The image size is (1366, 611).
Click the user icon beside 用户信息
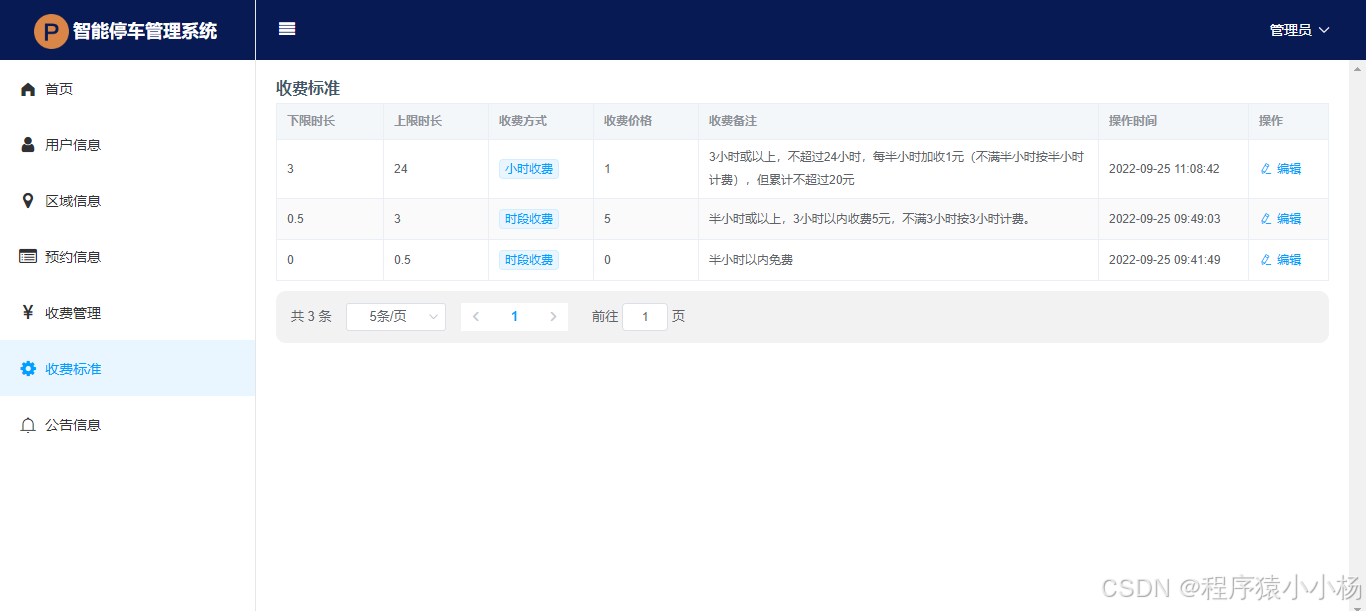pos(28,145)
